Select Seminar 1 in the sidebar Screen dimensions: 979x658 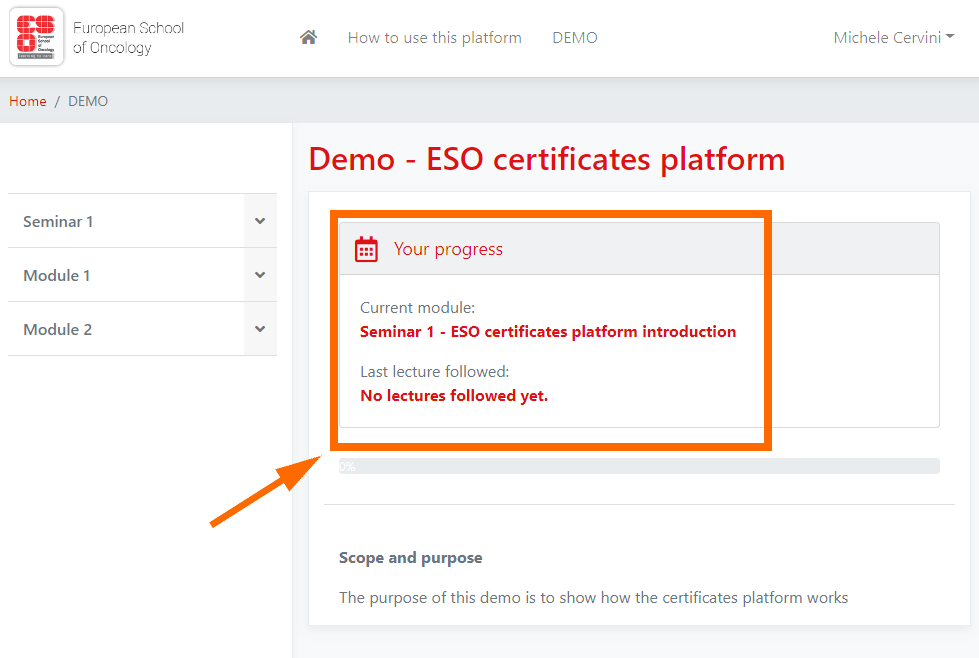click(58, 221)
